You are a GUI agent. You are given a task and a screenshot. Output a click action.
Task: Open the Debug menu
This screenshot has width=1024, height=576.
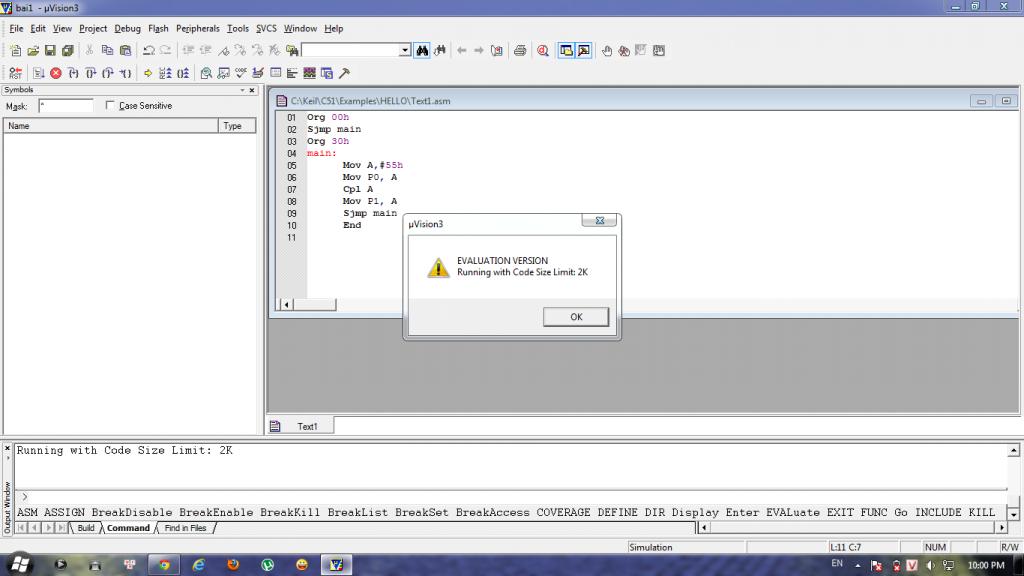coord(127,29)
